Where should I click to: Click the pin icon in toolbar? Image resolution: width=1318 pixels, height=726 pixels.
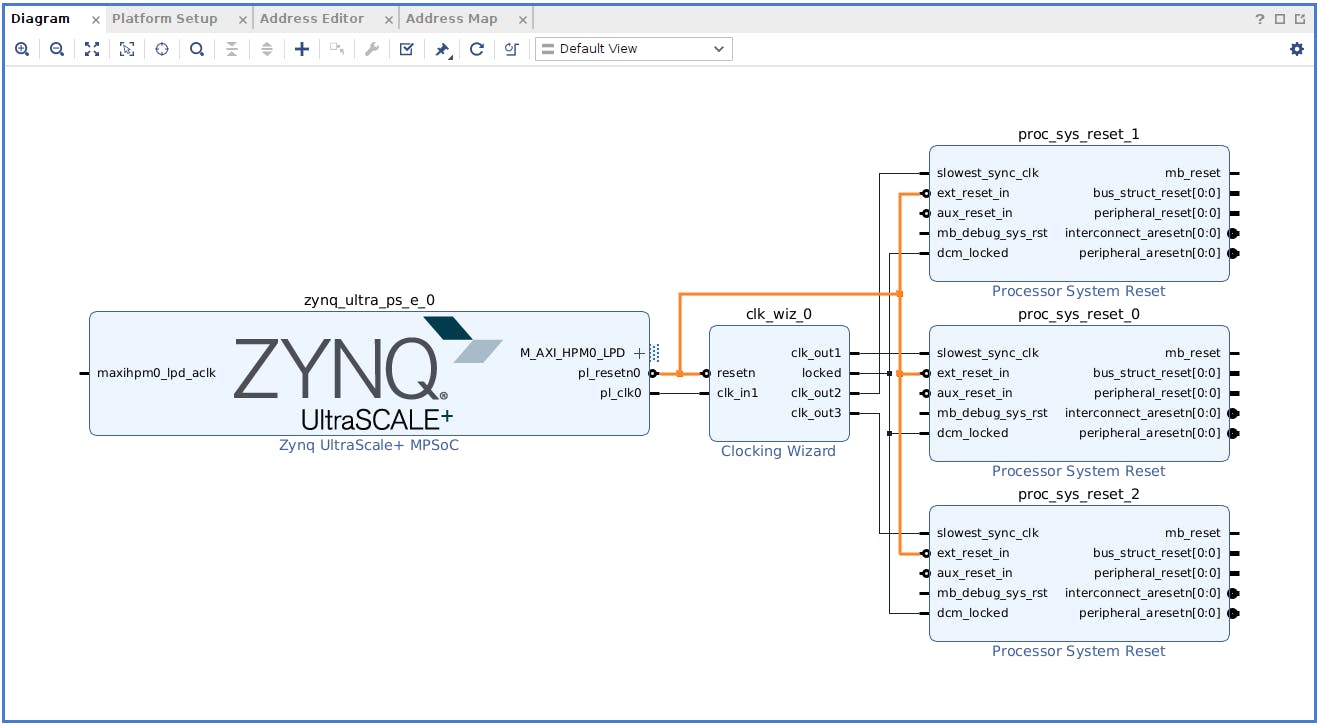[x=442, y=49]
